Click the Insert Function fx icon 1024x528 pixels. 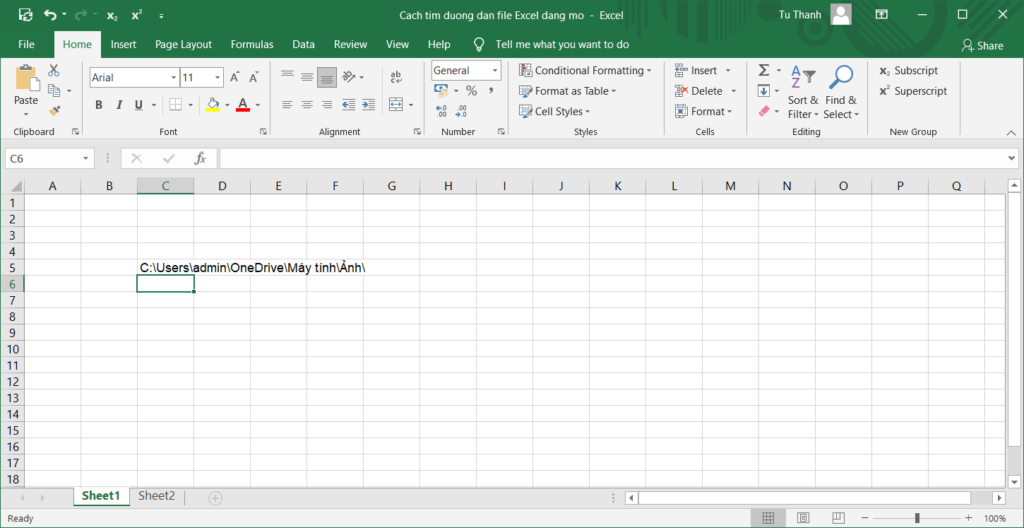[200, 158]
